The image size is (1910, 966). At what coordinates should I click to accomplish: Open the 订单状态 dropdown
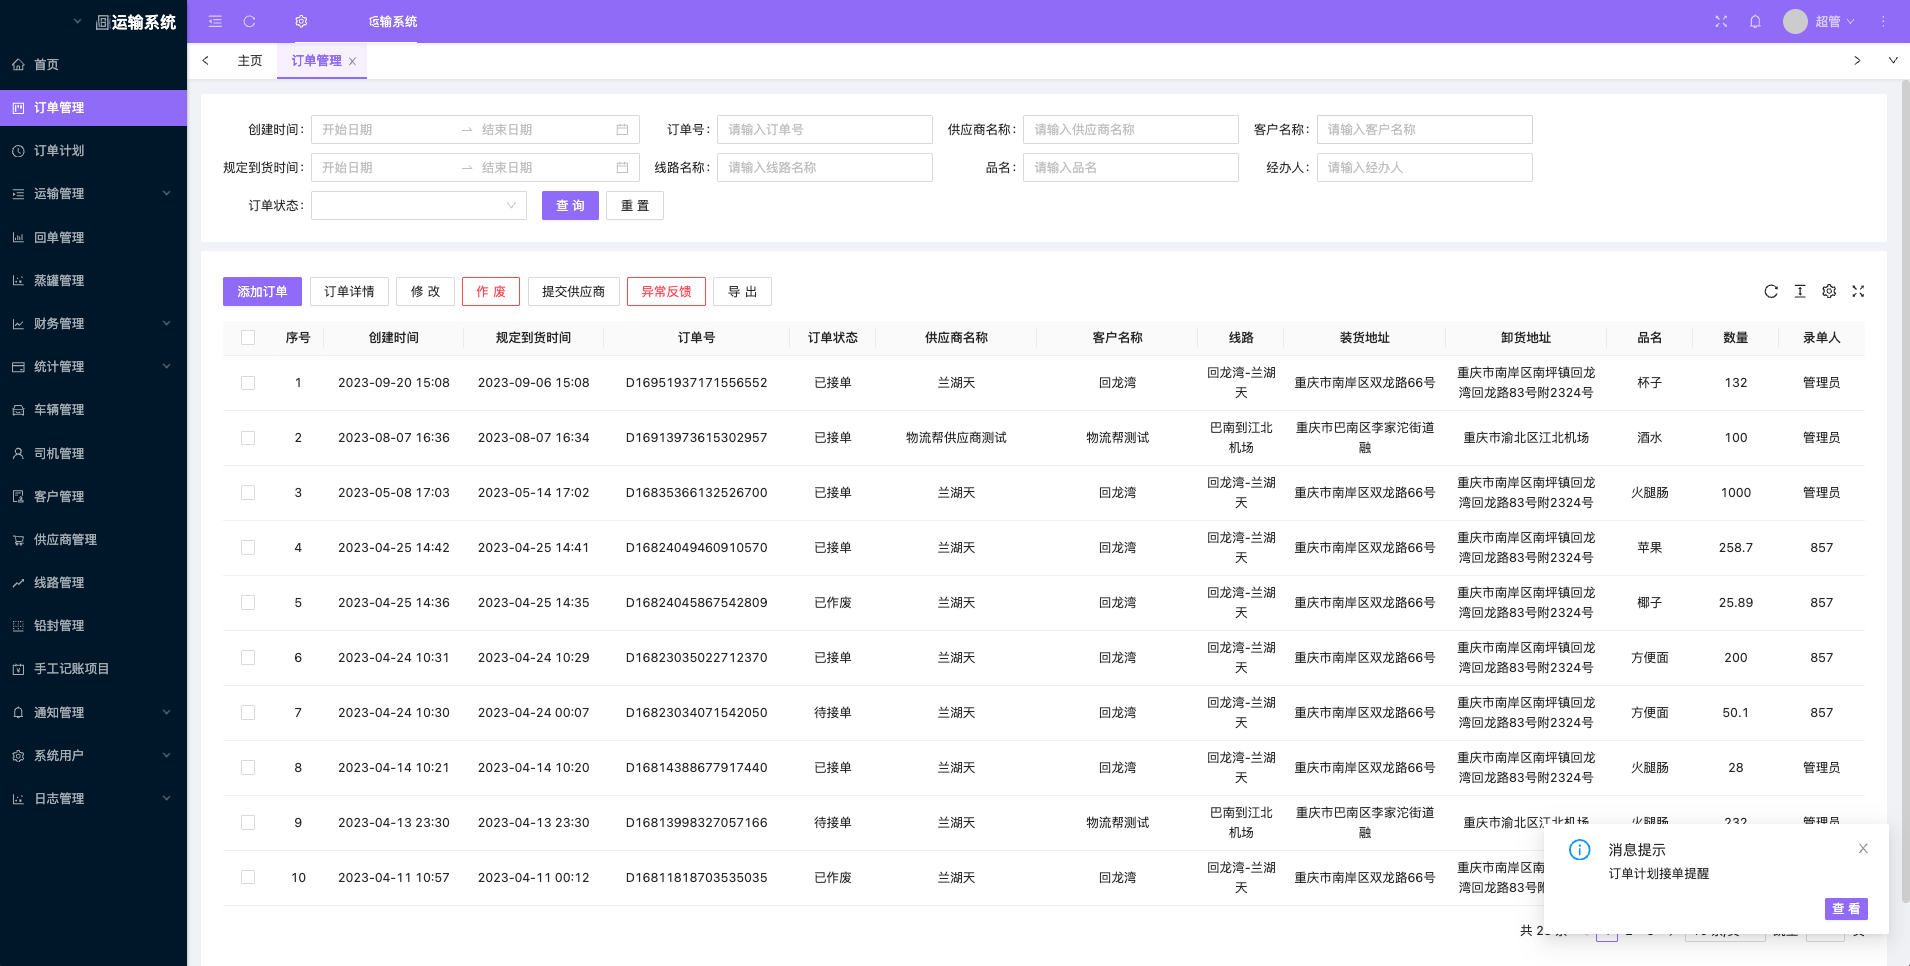pos(419,205)
